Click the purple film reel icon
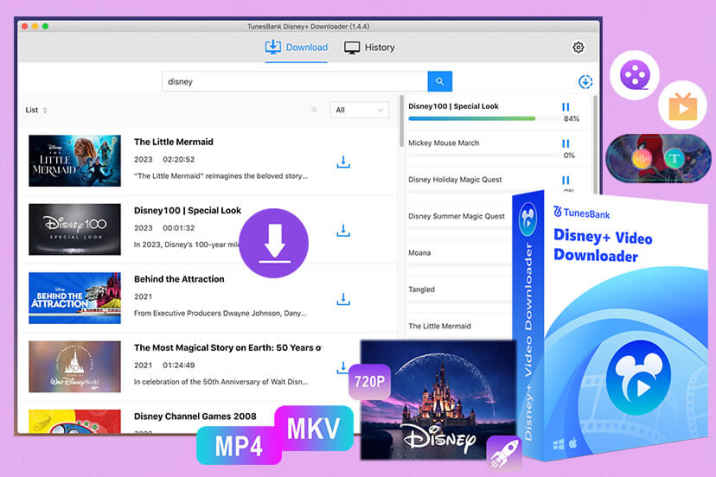This screenshot has width=716, height=477. [634, 74]
